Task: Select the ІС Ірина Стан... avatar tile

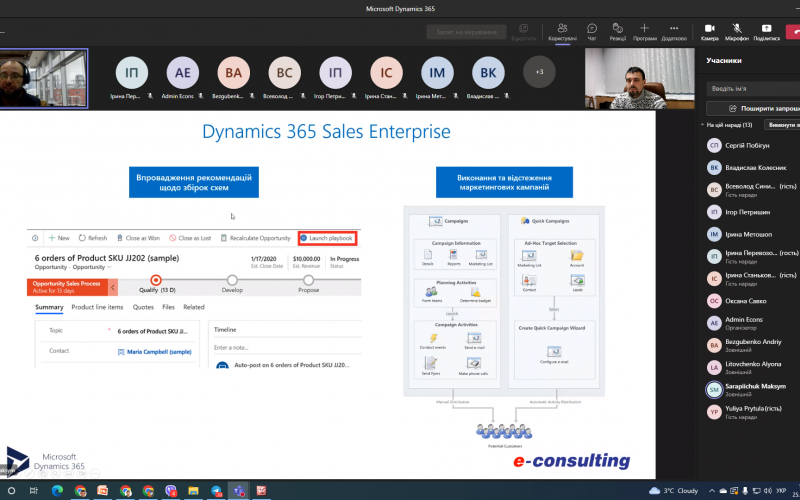Action: click(386, 72)
